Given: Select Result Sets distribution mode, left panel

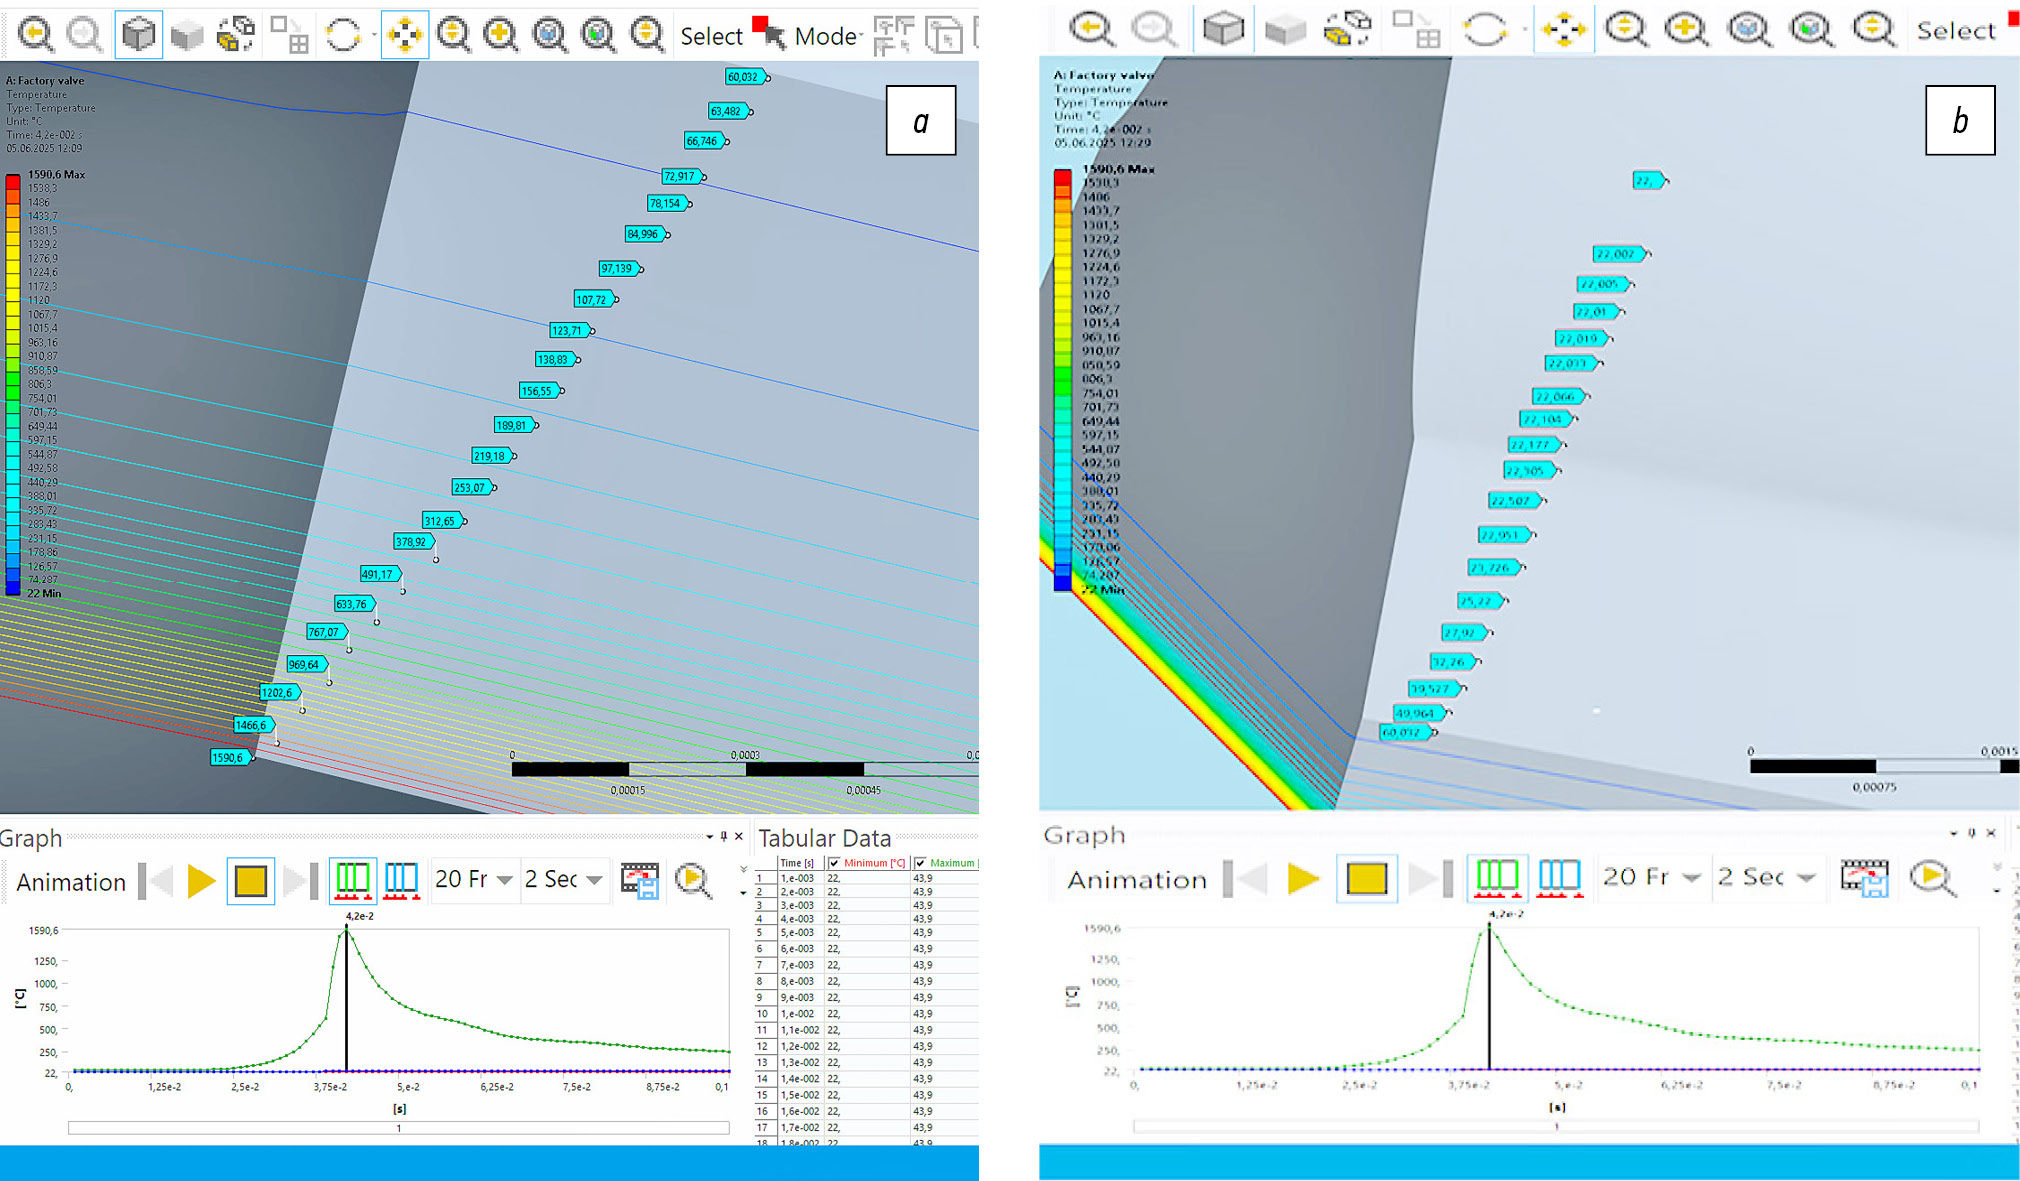Looking at the screenshot, I should (x=401, y=881).
